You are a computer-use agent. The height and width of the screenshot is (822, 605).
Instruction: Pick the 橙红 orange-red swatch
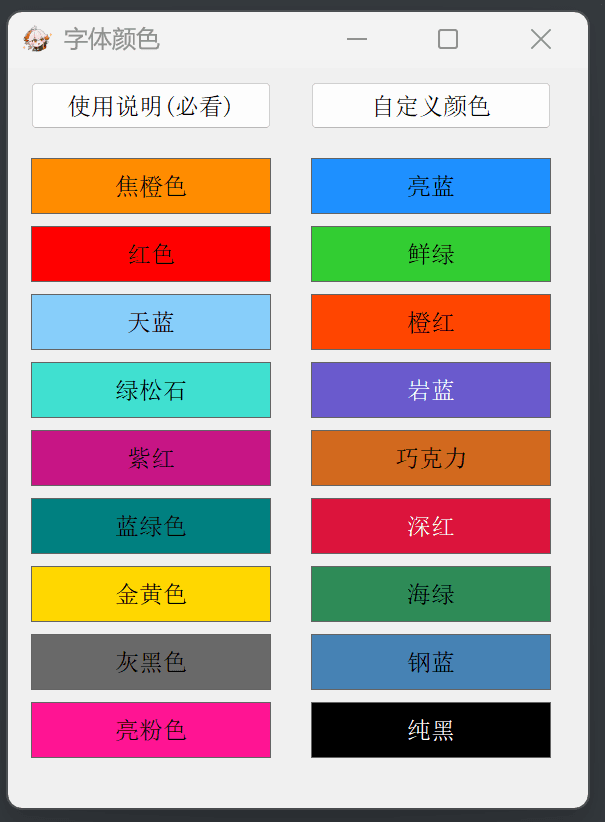pos(431,322)
